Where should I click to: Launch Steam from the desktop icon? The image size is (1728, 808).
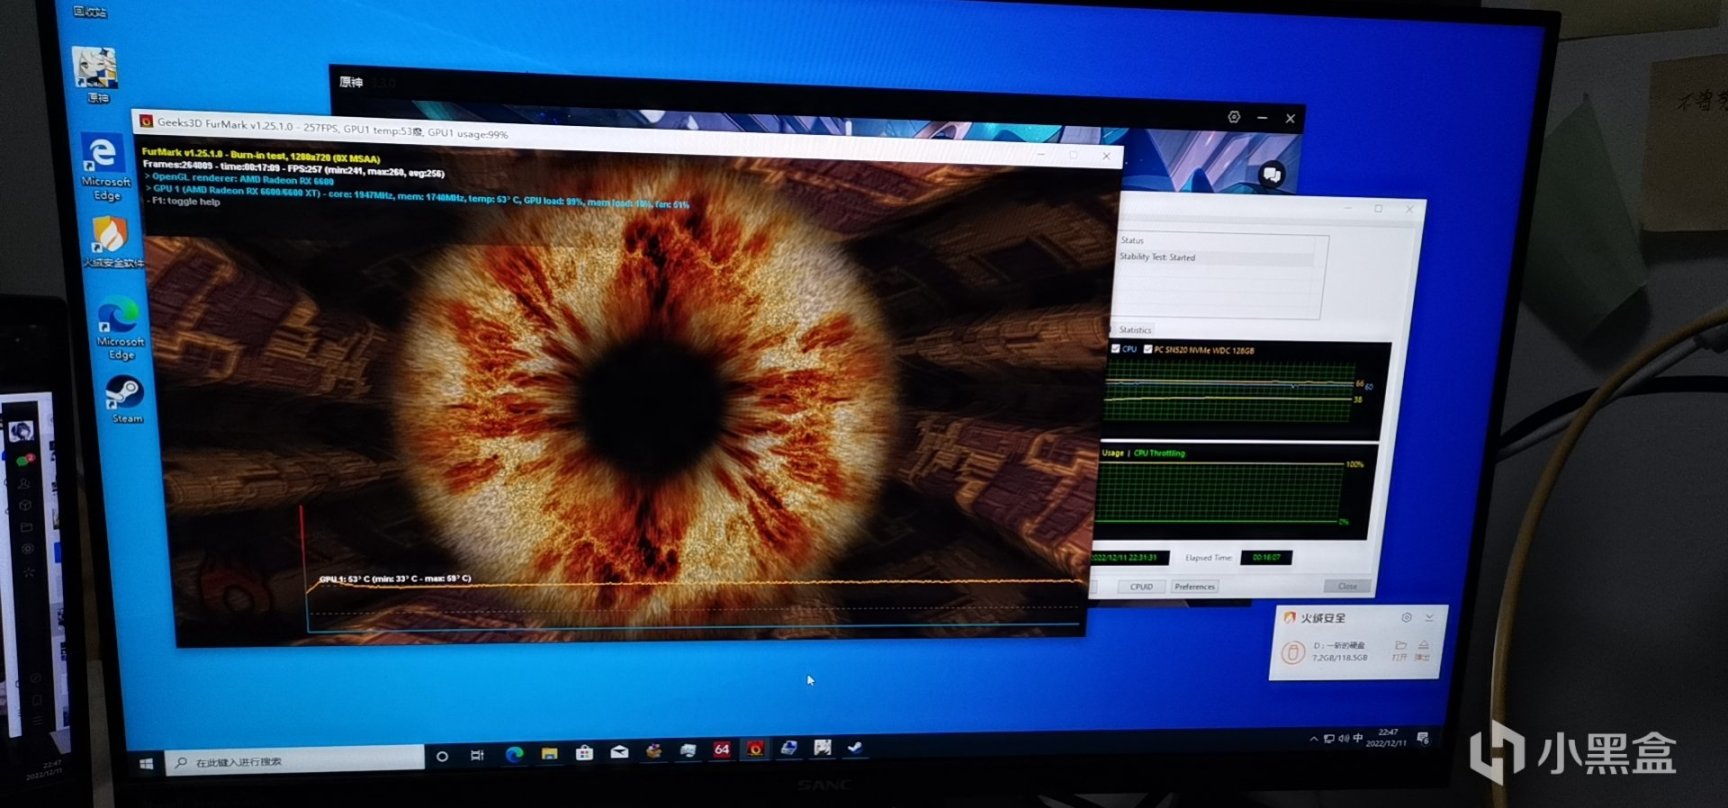click(x=125, y=399)
